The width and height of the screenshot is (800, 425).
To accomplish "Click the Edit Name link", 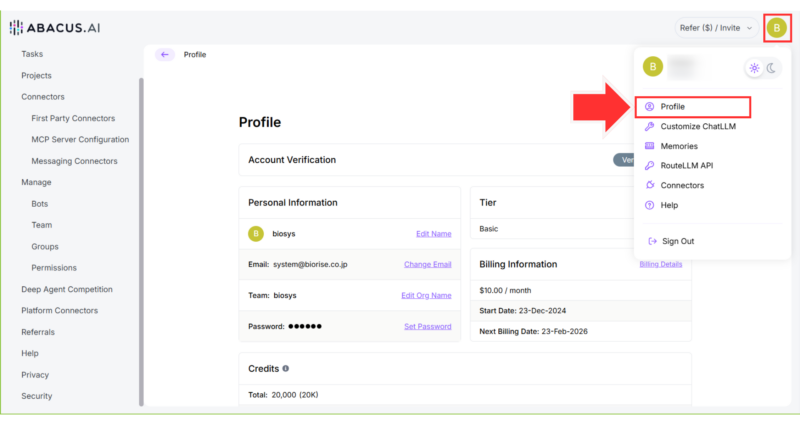I will pyautogui.click(x=433, y=234).
